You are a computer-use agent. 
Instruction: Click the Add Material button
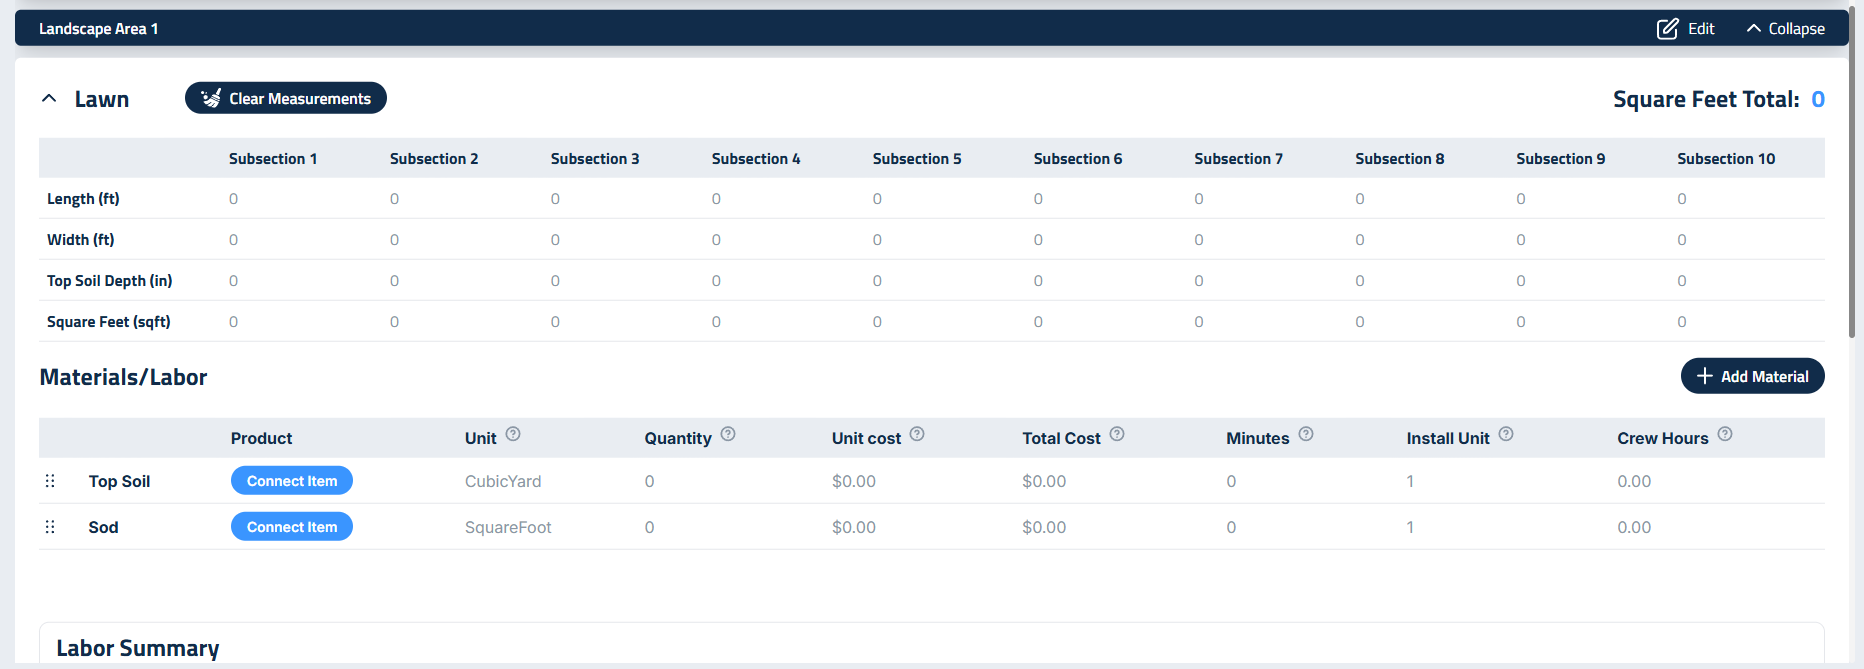tap(1752, 376)
